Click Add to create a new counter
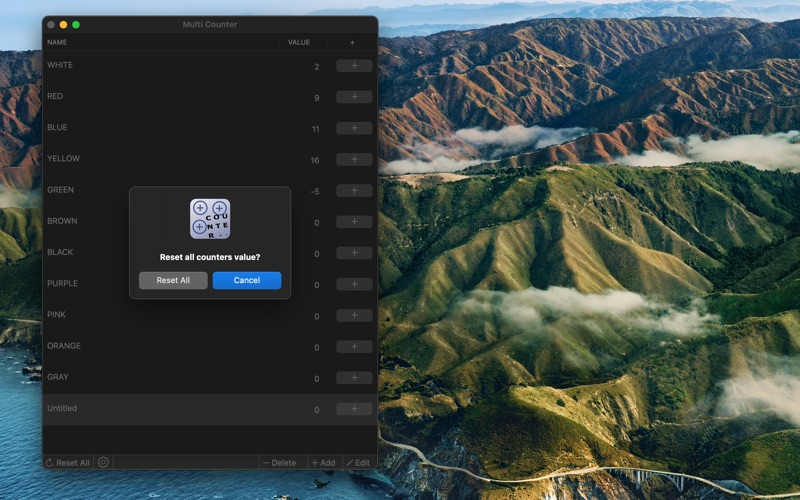 [x=323, y=463]
